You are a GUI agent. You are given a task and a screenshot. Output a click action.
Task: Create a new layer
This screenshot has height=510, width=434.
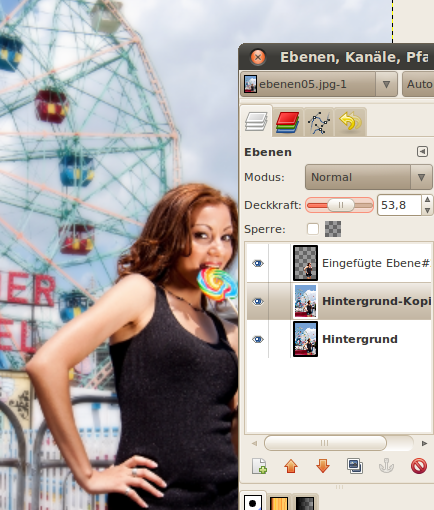[x=259, y=466]
